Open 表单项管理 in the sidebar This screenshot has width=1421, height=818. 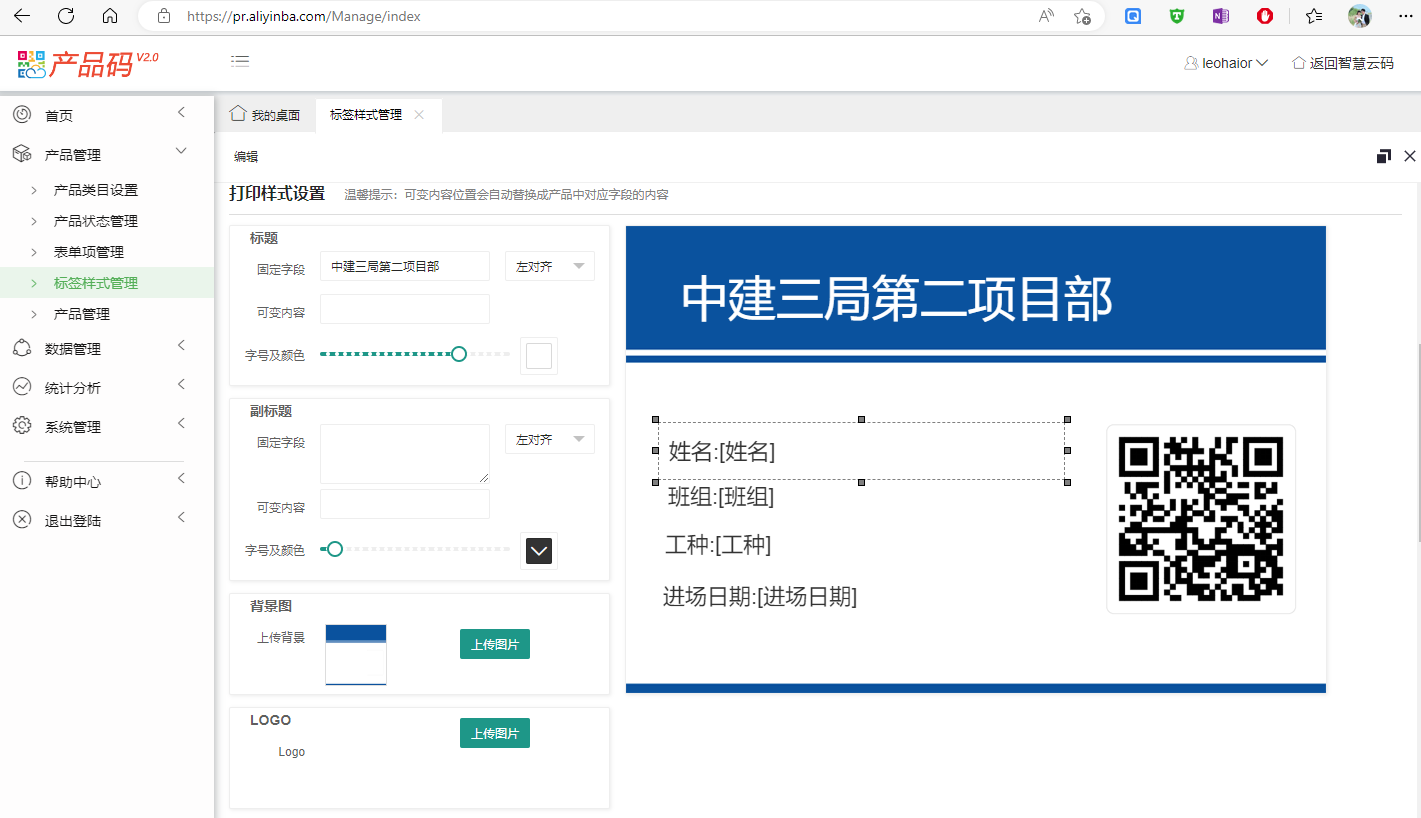click(89, 252)
